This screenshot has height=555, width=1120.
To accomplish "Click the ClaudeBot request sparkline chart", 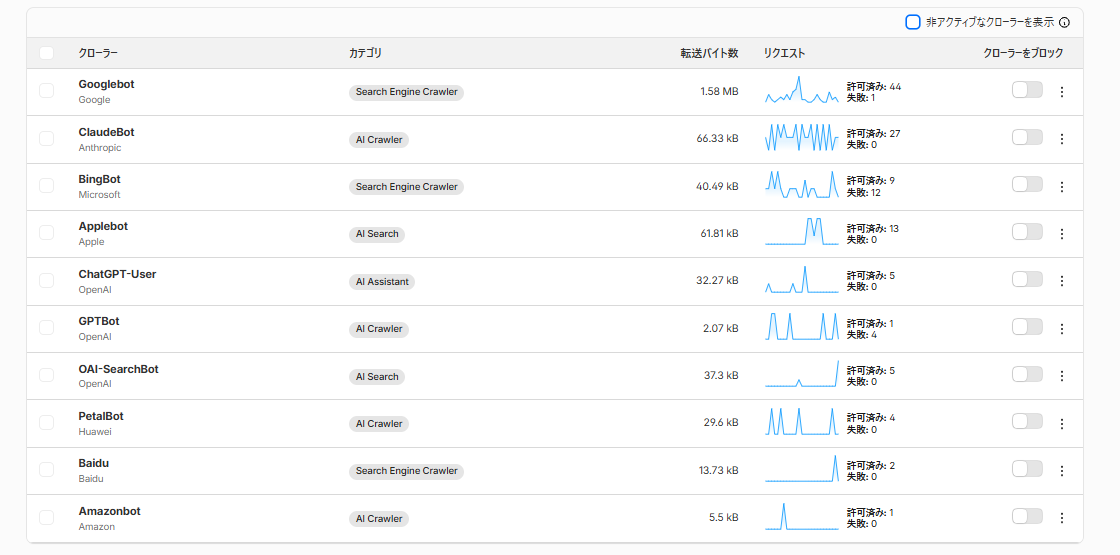I will [802, 137].
